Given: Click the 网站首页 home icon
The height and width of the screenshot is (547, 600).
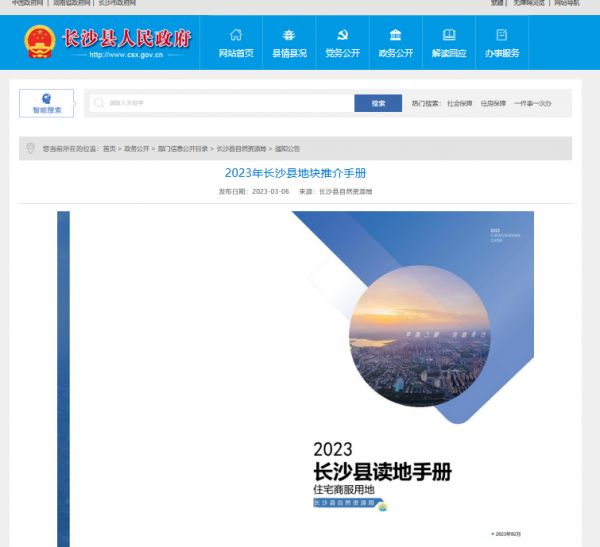Looking at the screenshot, I should pyautogui.click(x=236, y=35).
